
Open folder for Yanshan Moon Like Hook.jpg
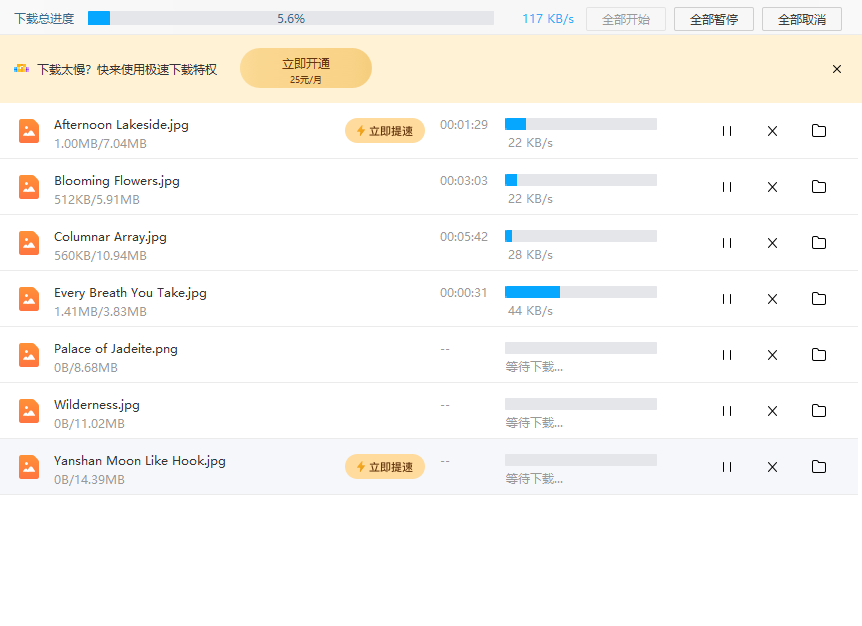click(x=819, y=467)
